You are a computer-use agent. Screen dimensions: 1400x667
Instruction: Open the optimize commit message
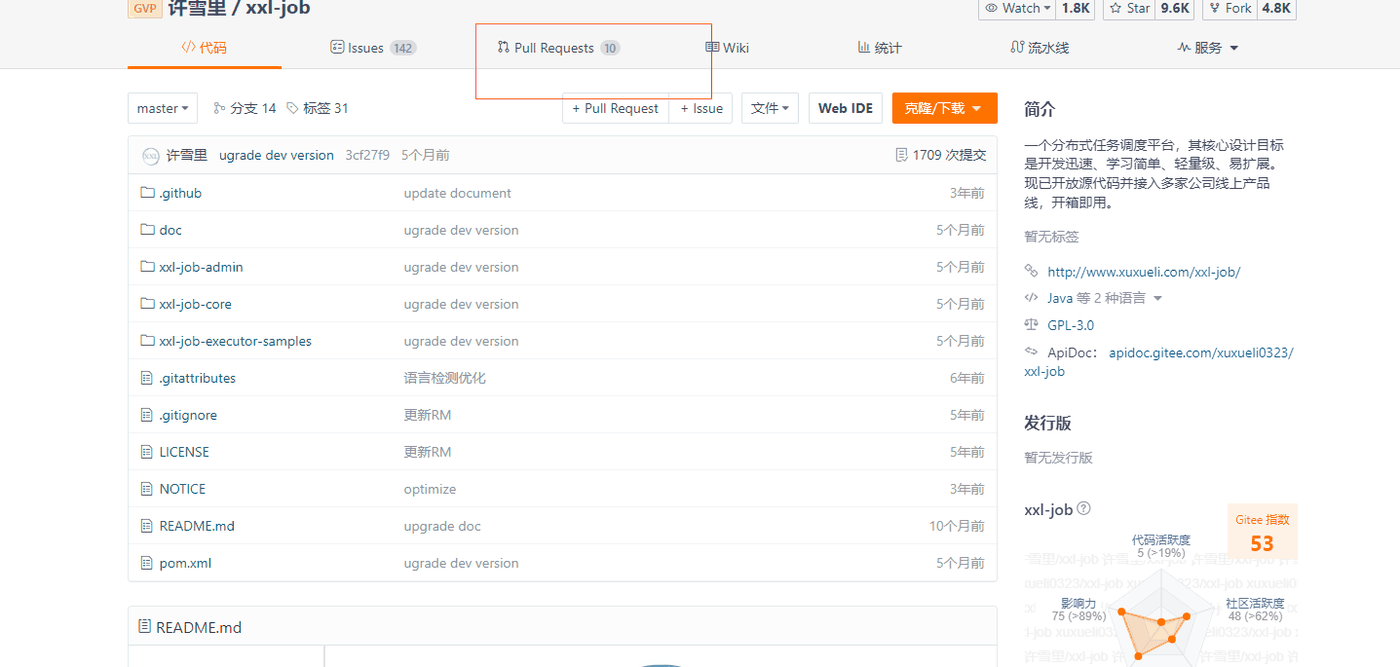pyautogui.click(x=430, y=489)
